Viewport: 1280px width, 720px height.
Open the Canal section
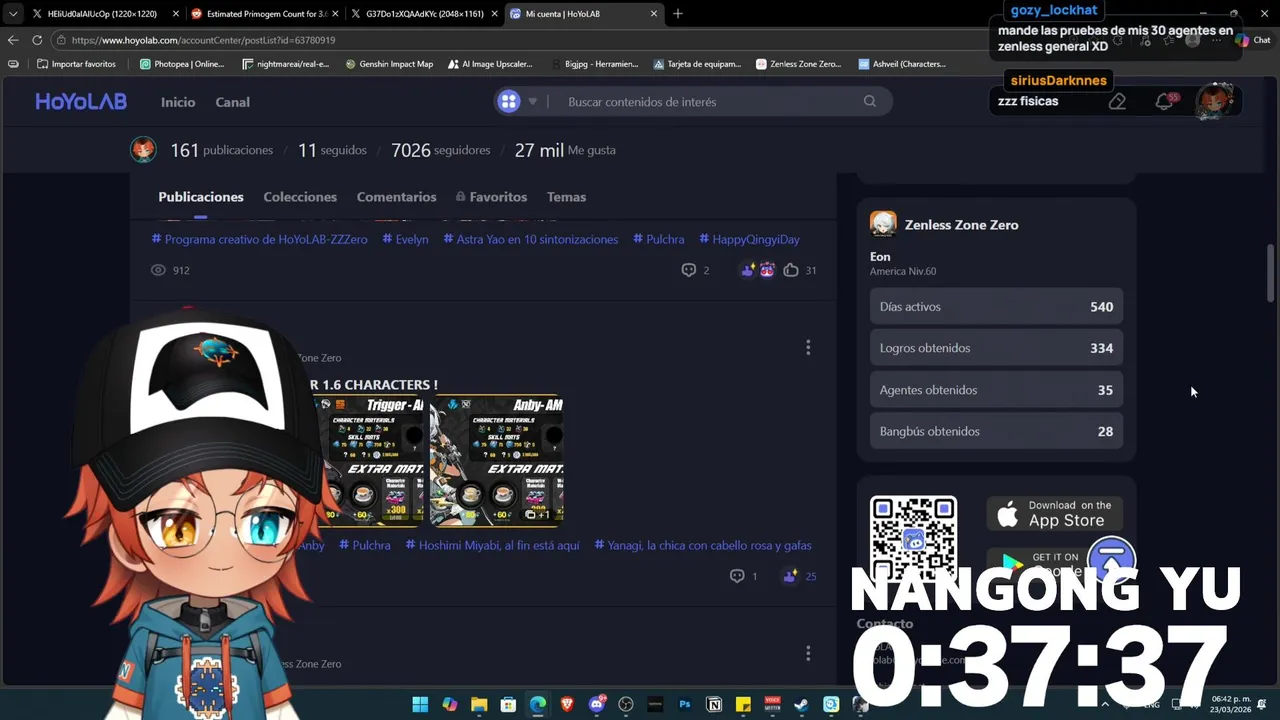(233, 102)
